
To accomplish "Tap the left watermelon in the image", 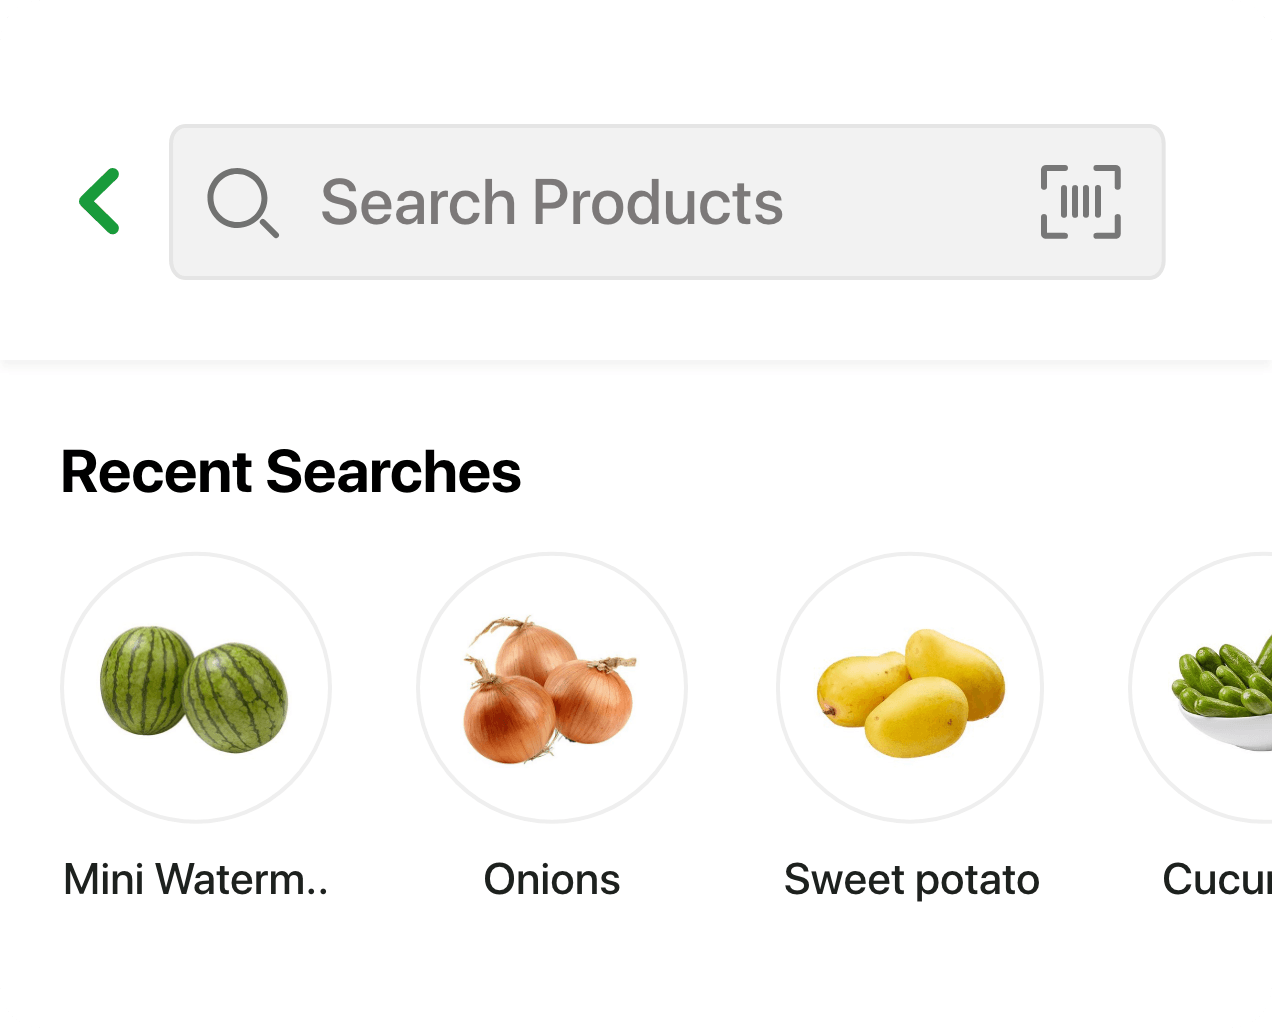I will pyautogui.click(x=146, y=680).
